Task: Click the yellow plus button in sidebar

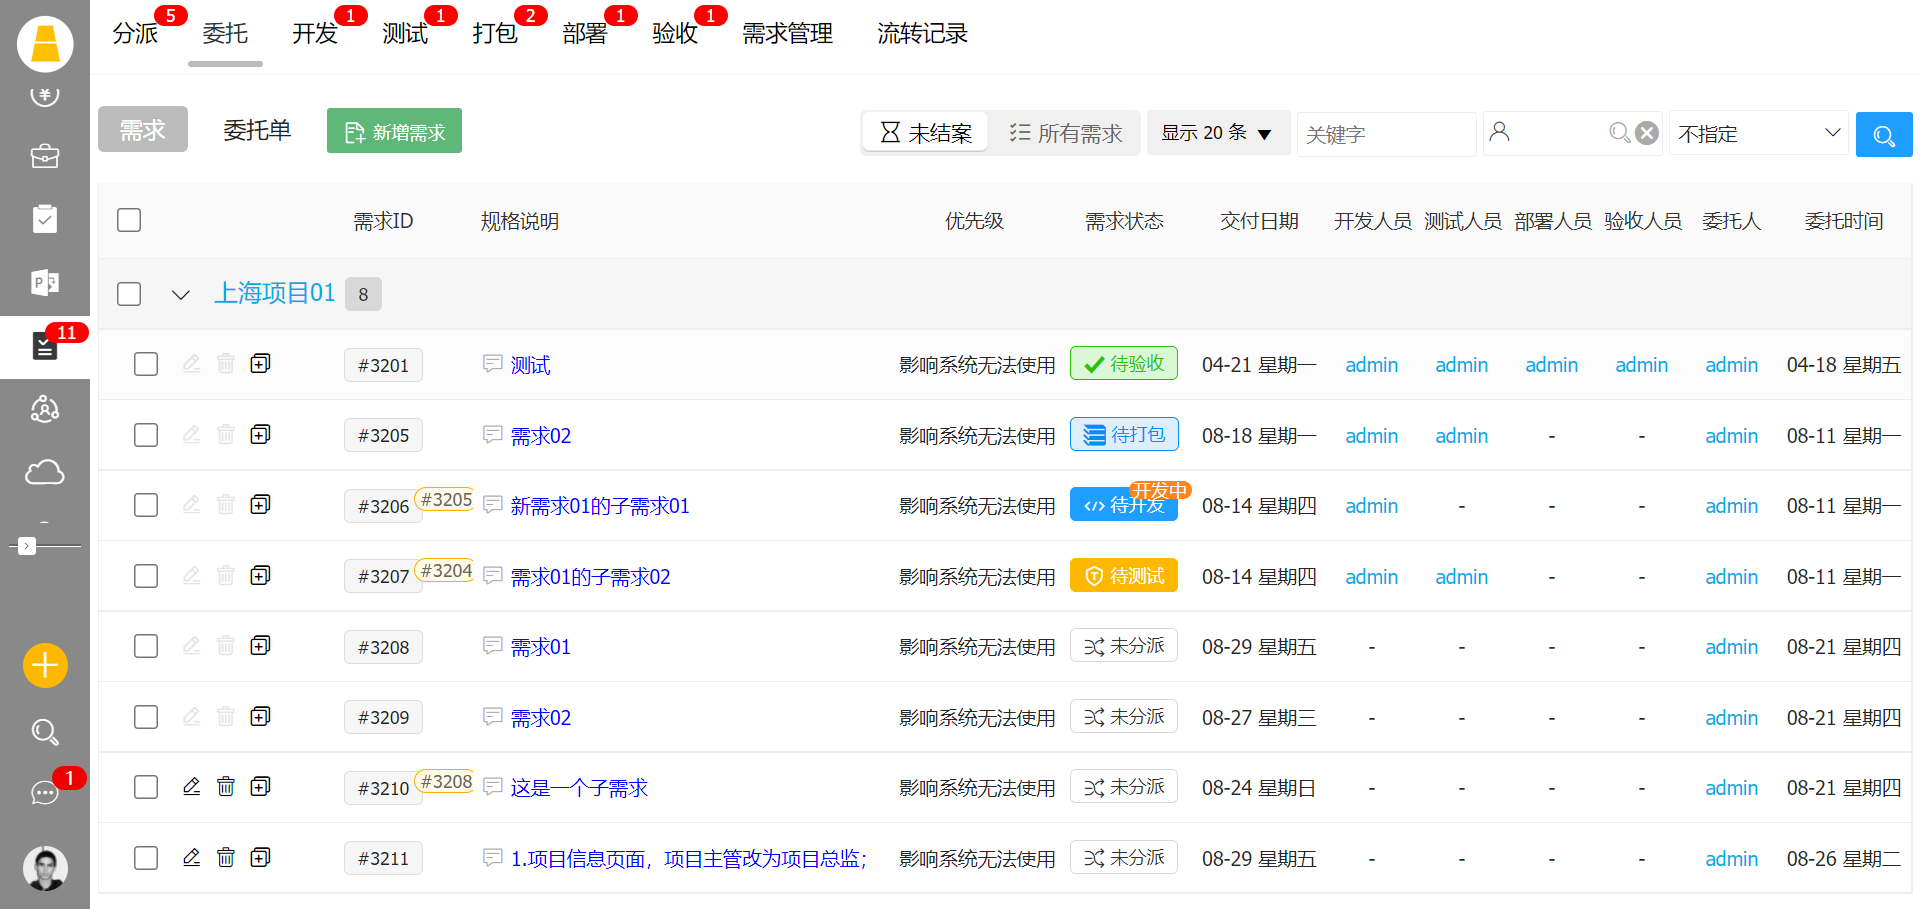Action: [45, 665]
